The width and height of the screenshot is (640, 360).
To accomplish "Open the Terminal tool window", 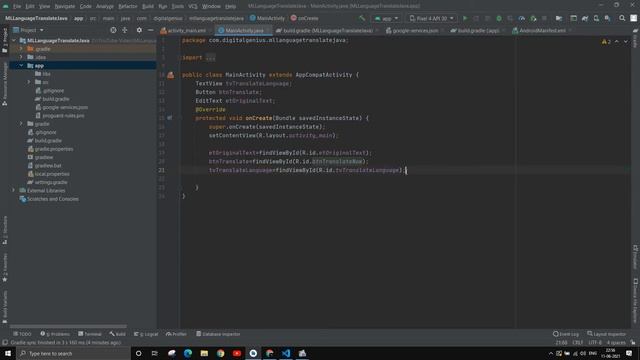I will (x=89, y=334).
